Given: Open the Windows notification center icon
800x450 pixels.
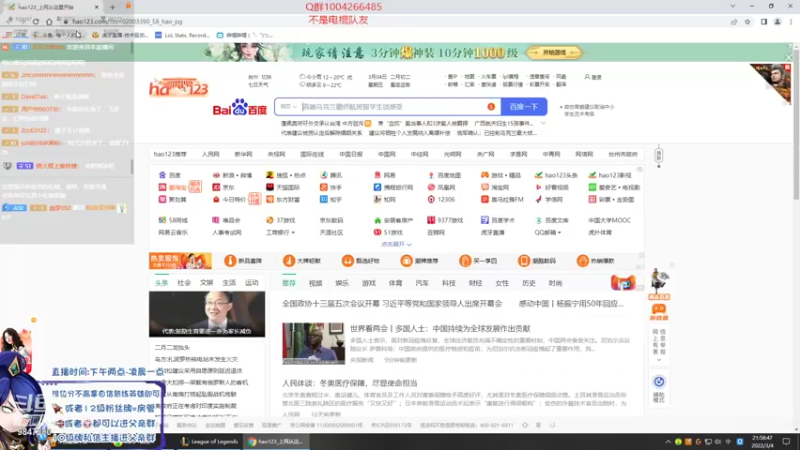Looking at the screenshot, I should (786, 442).
